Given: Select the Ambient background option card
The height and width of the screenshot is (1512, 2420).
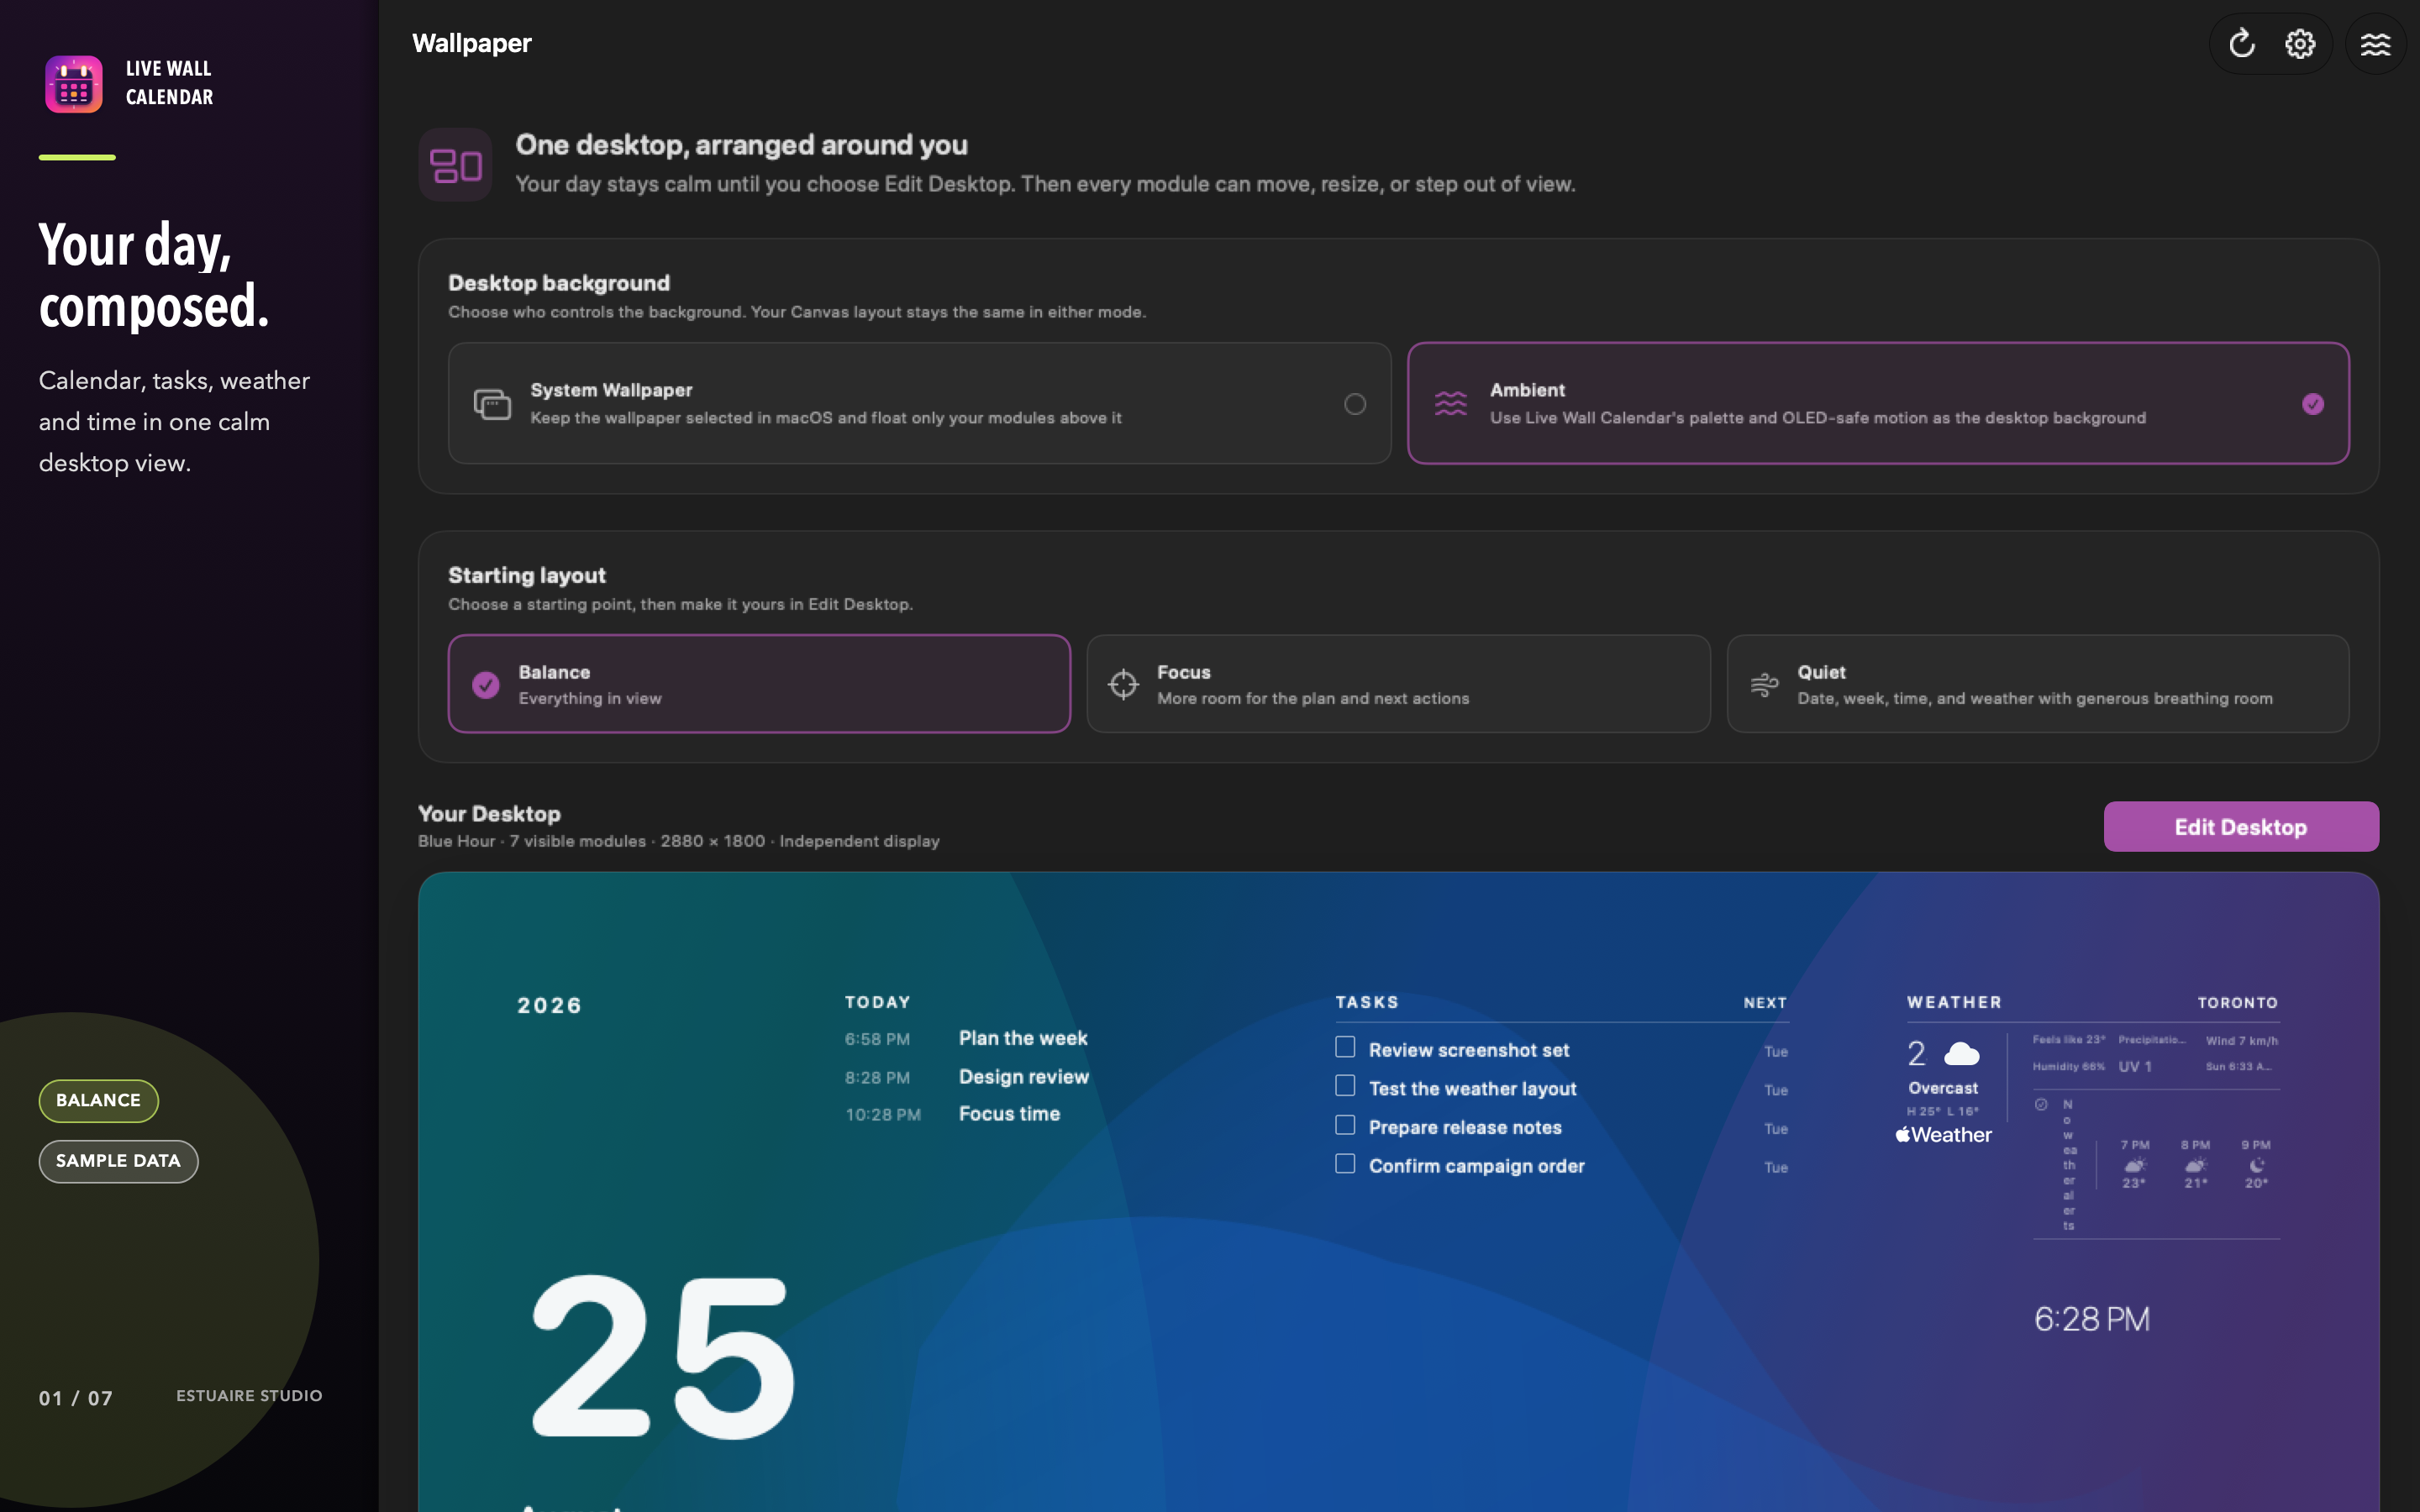Looking at the screenshot, I should pos(1878,403).
